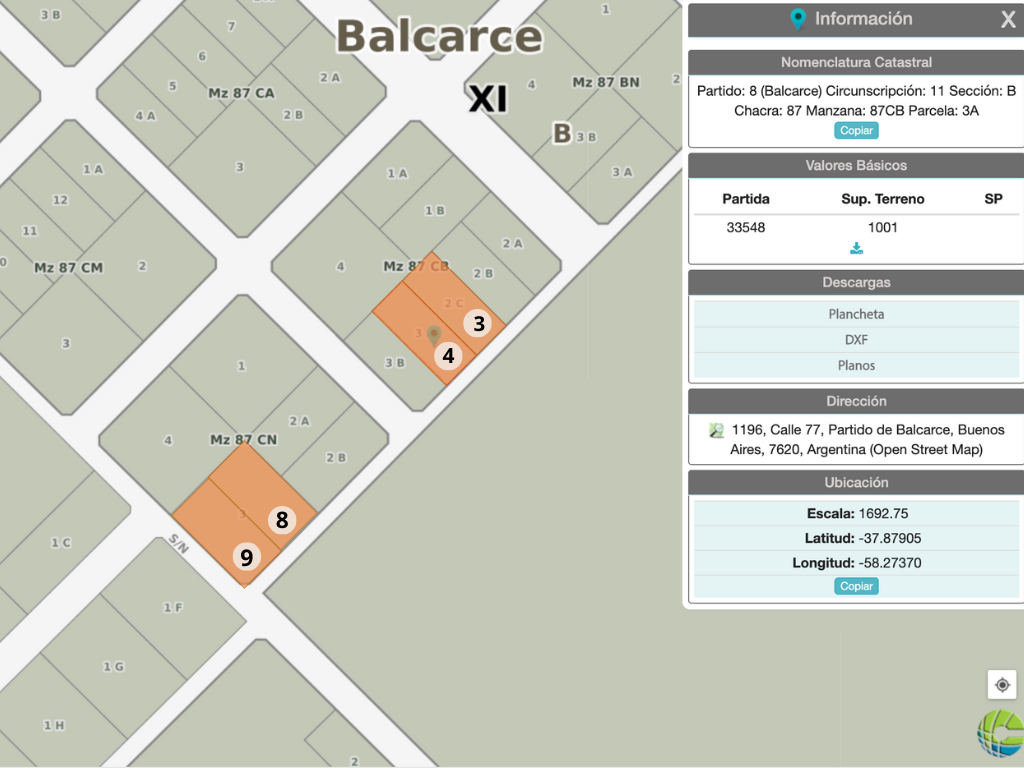Open the Planos download row
This screenshot has height=768, width=1024.
click(x=856, y=366)
